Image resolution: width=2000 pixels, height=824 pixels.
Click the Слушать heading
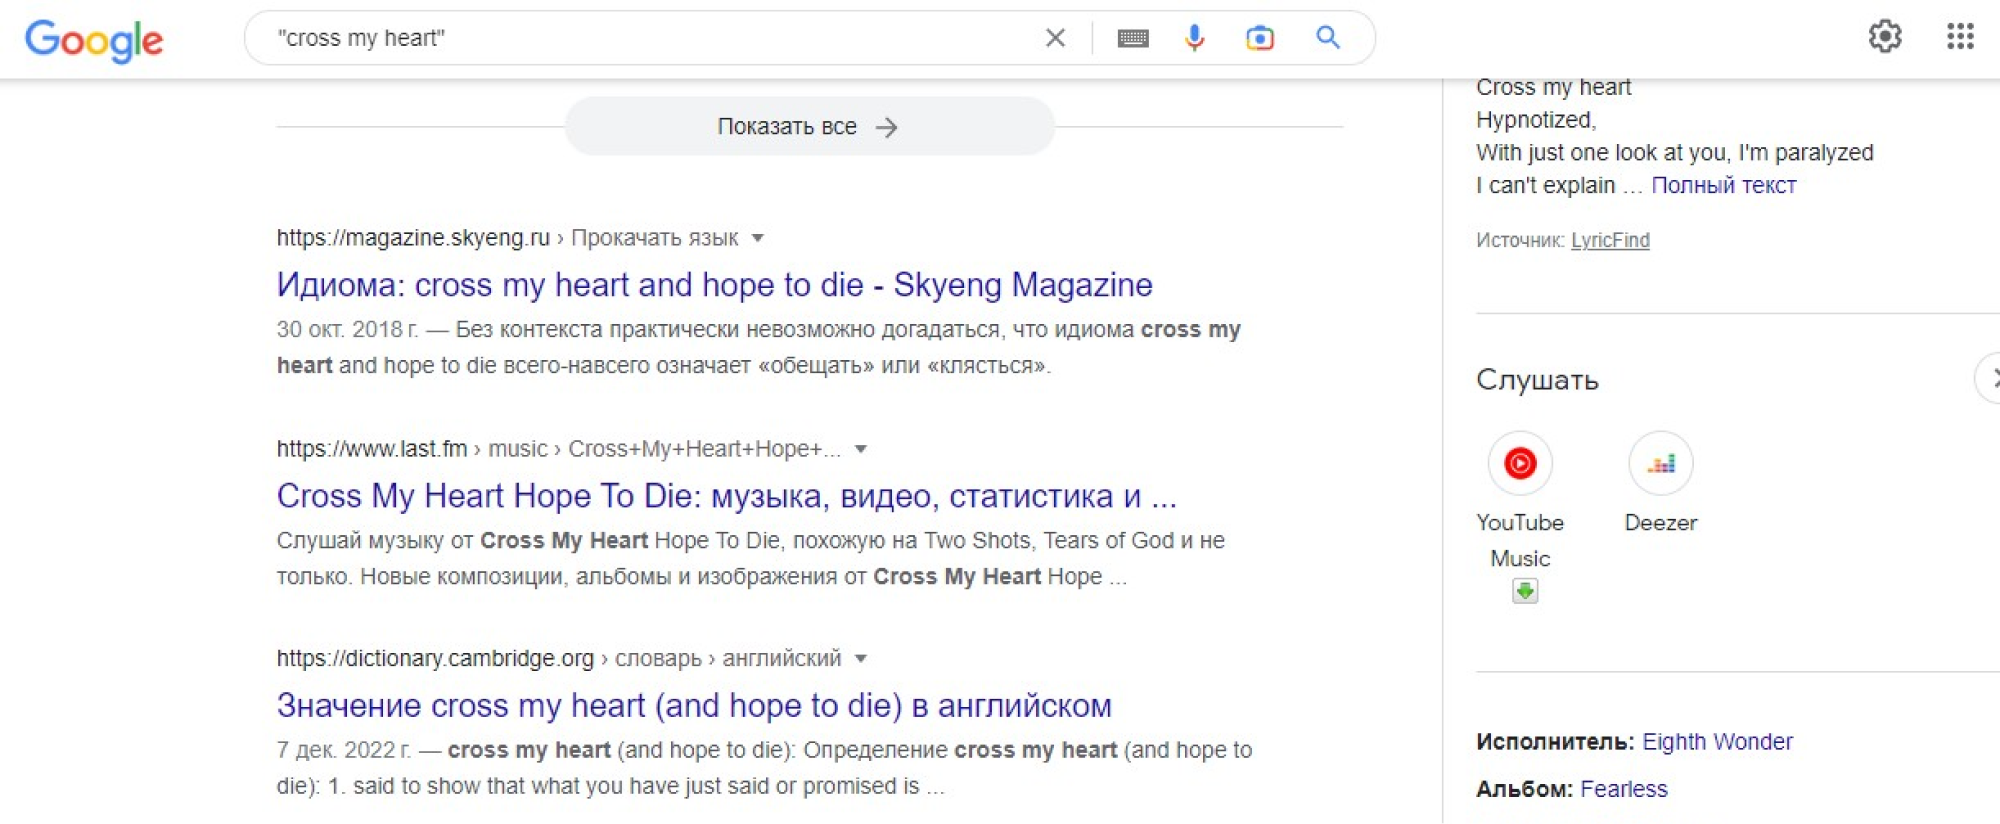tap(1537, 380)
